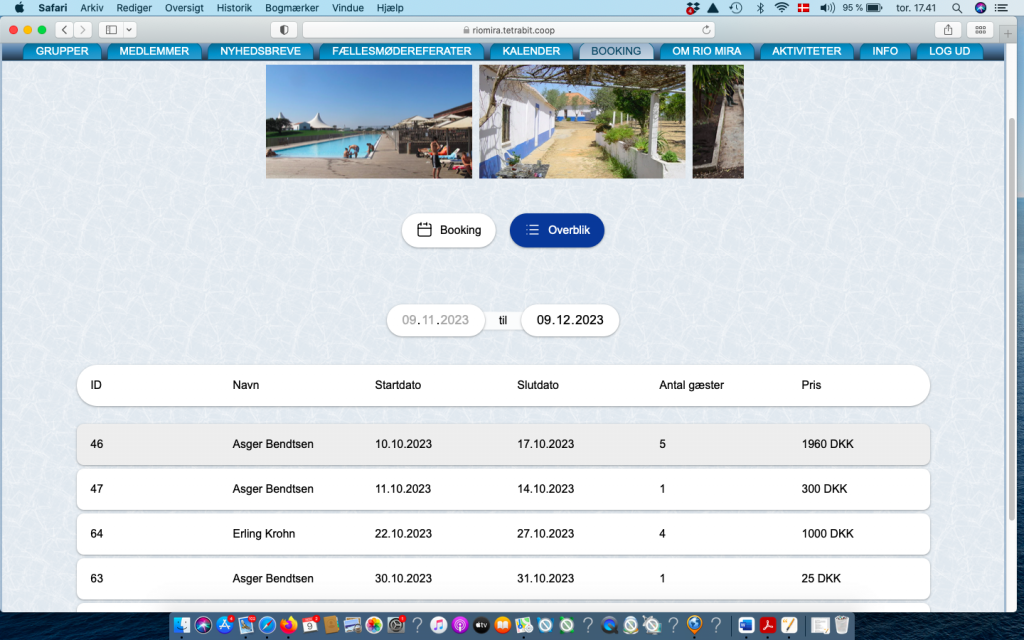The height and width of the screenshot is (640, 1024).
Task: Open the Trash in the Dock
Action: pyautogui.click(x=842, y=625)
